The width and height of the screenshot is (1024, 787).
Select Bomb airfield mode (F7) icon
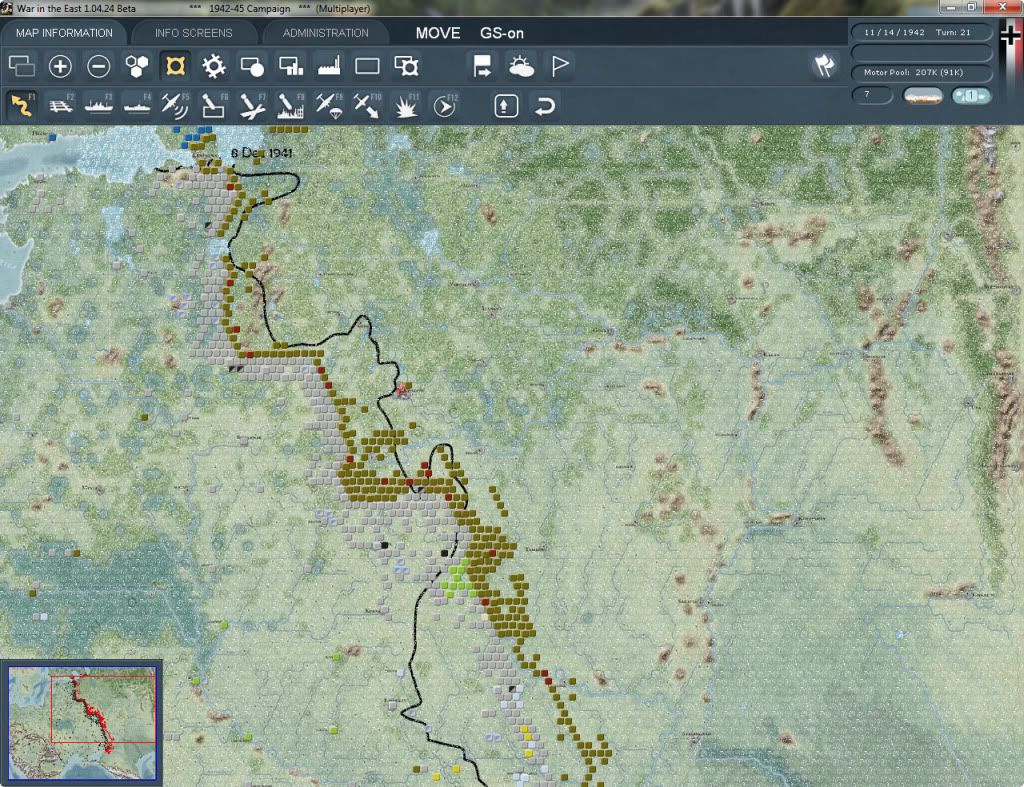(x=252, y=105)
